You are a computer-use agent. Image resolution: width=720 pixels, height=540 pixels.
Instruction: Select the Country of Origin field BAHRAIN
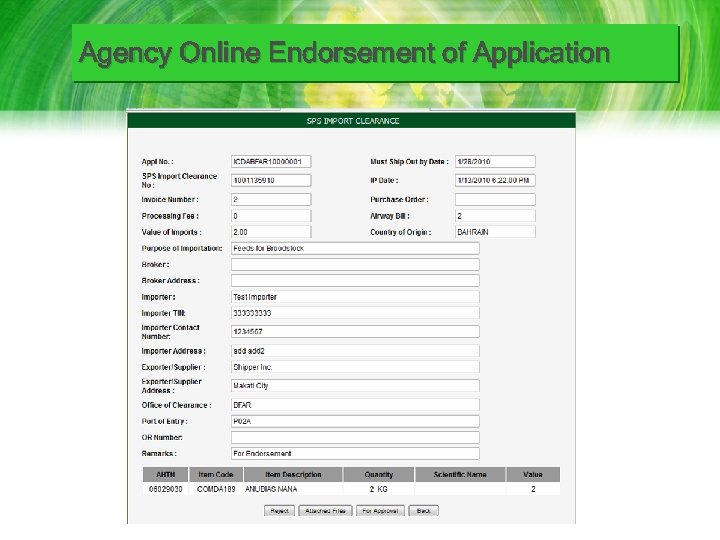click(x=495, y=232)
